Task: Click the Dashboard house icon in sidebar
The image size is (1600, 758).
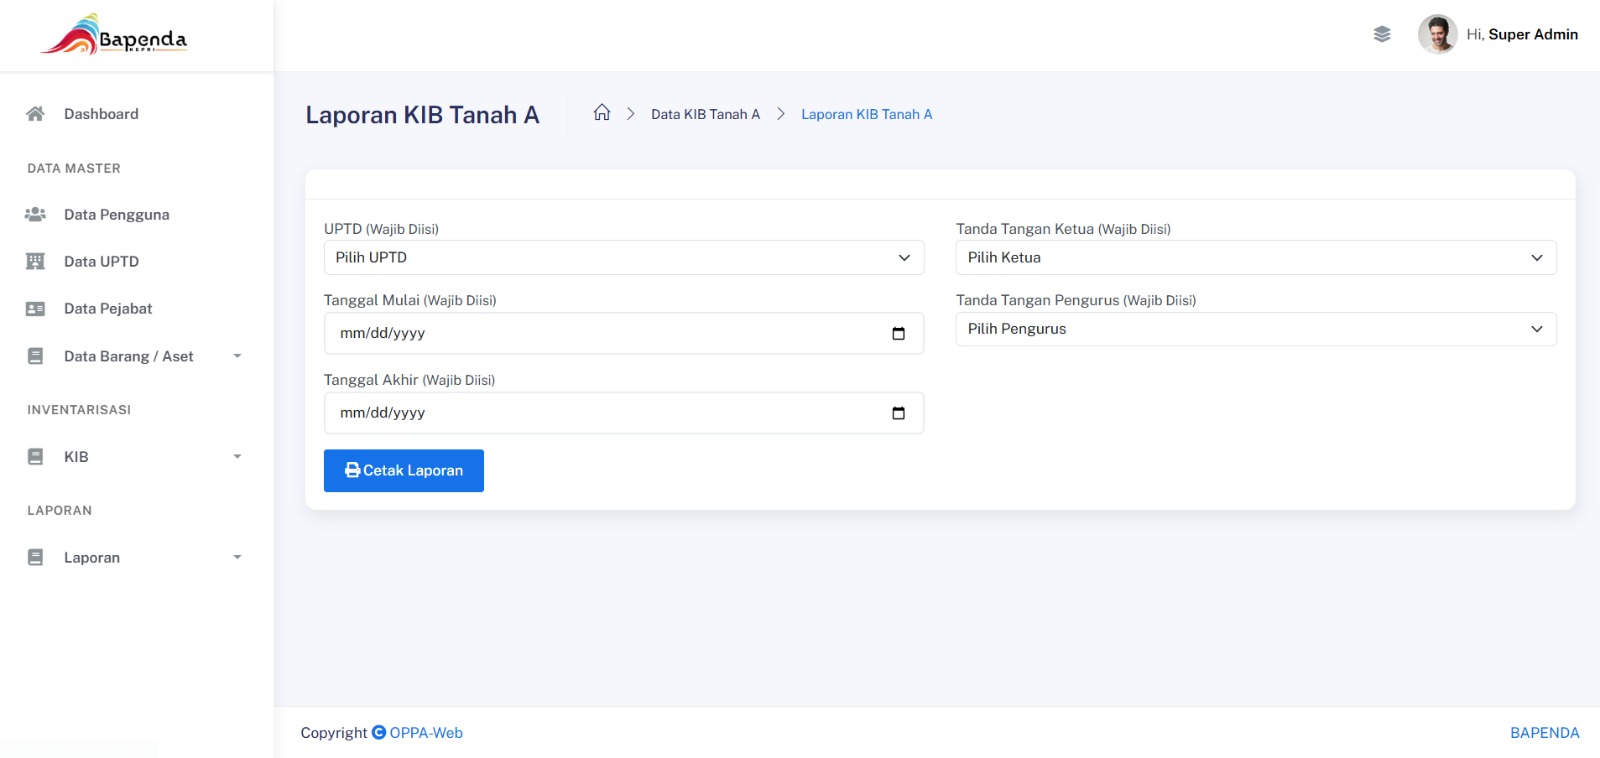Action: click(35, 114)
